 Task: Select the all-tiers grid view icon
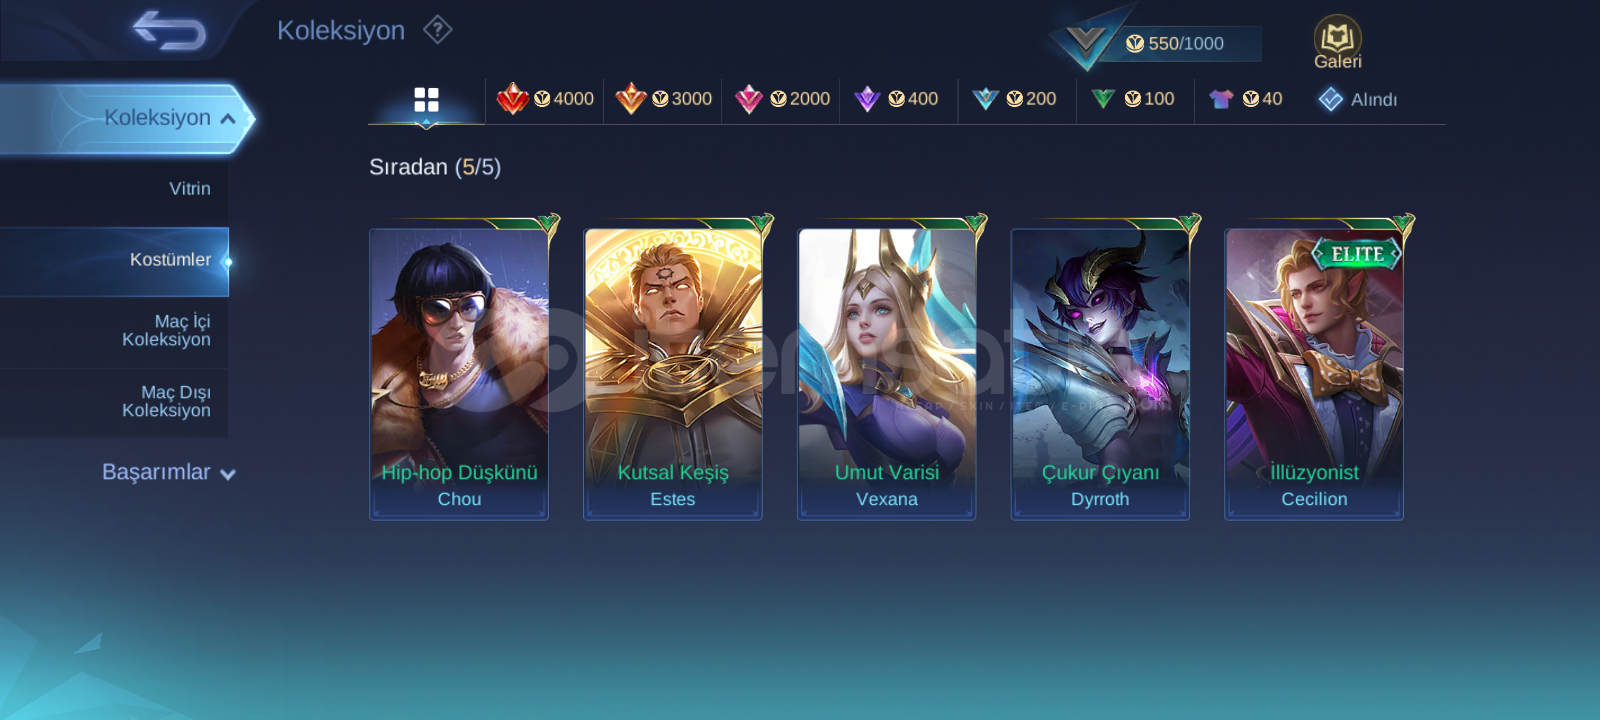click(x=426, y=99)
